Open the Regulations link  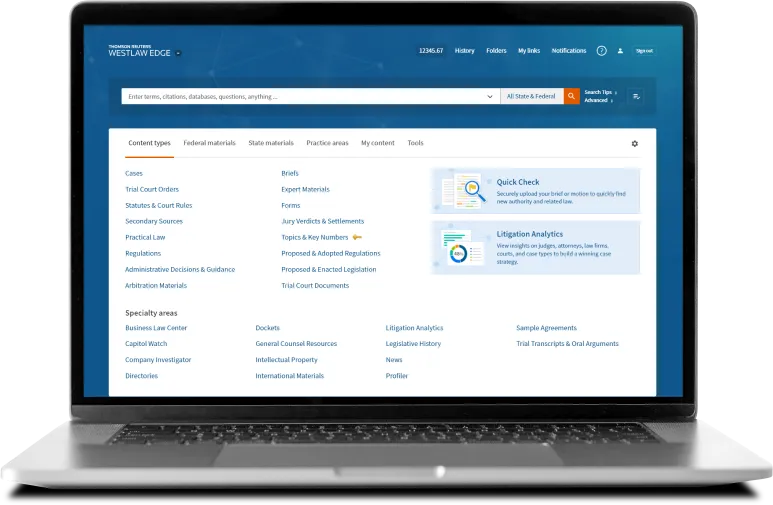[143, 253]
